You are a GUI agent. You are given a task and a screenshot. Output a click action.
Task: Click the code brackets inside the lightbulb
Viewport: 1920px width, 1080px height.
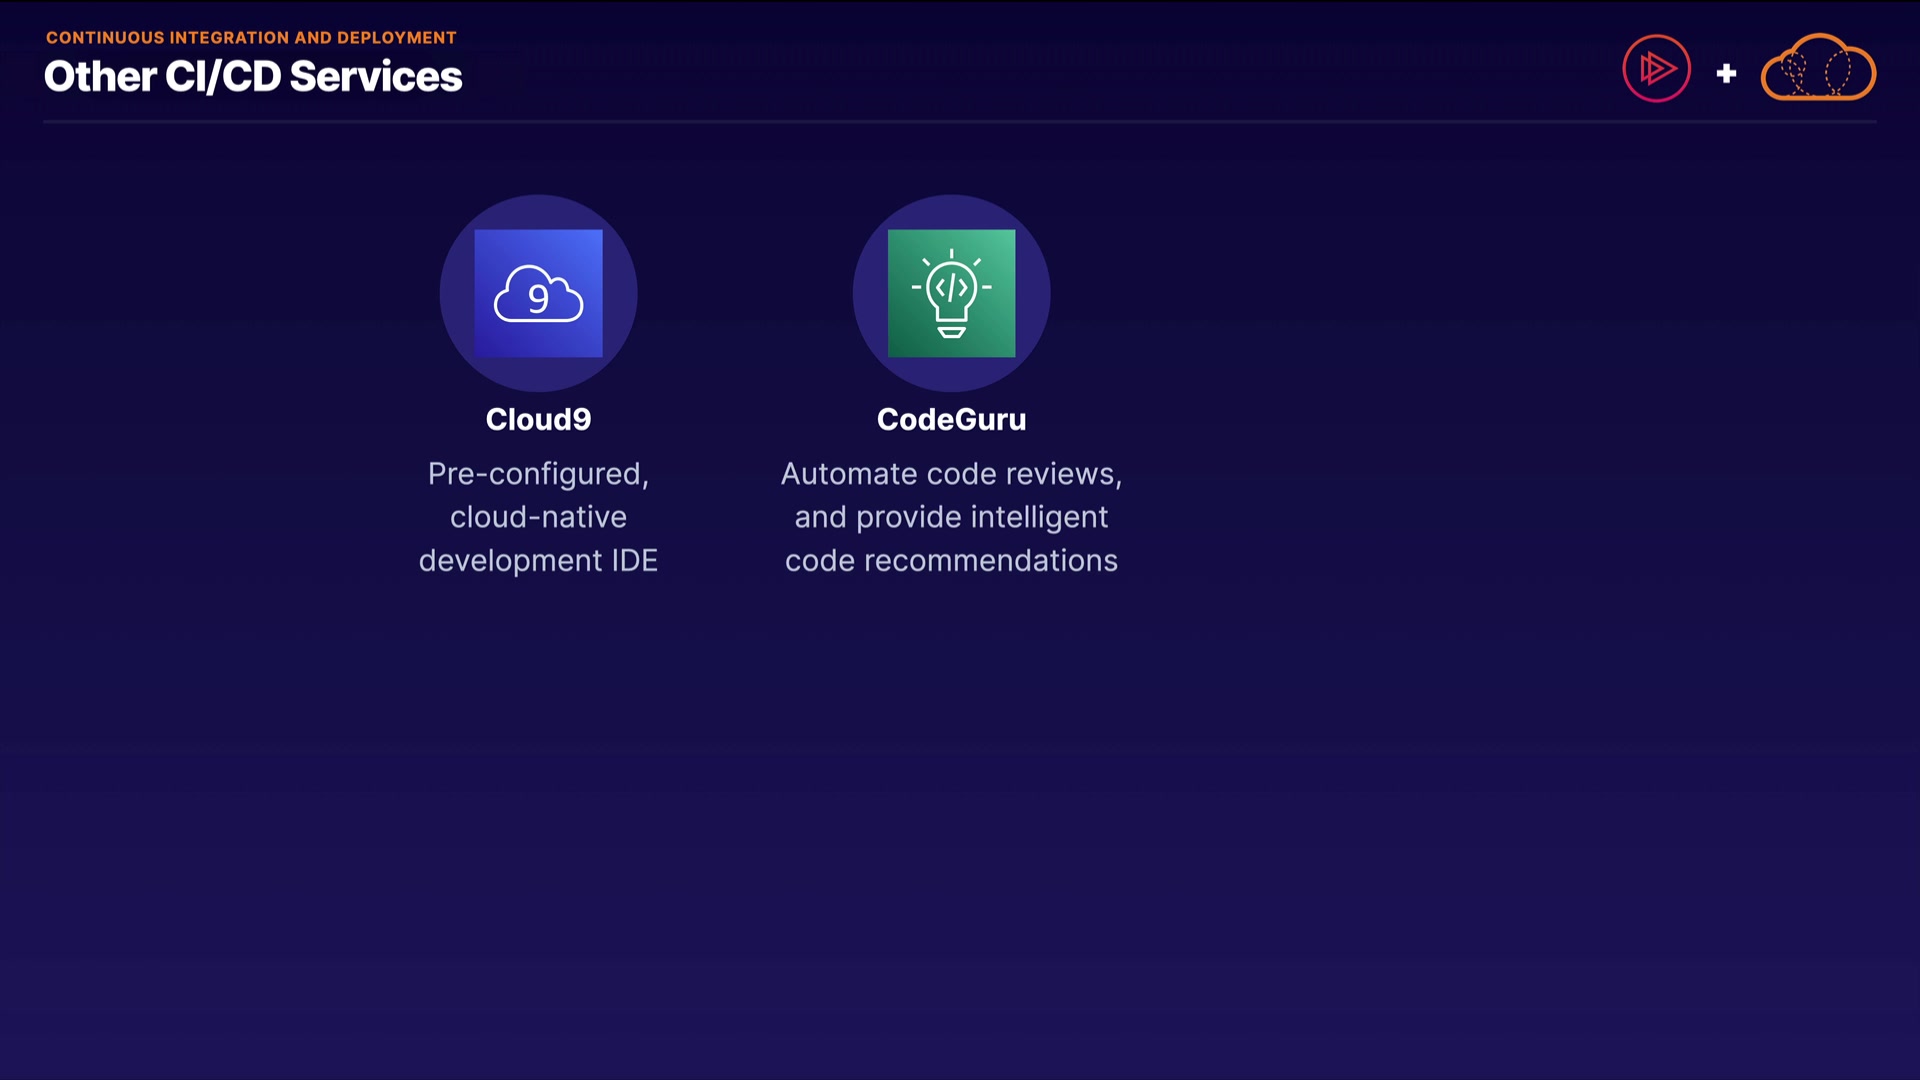[x=951, y=288]
